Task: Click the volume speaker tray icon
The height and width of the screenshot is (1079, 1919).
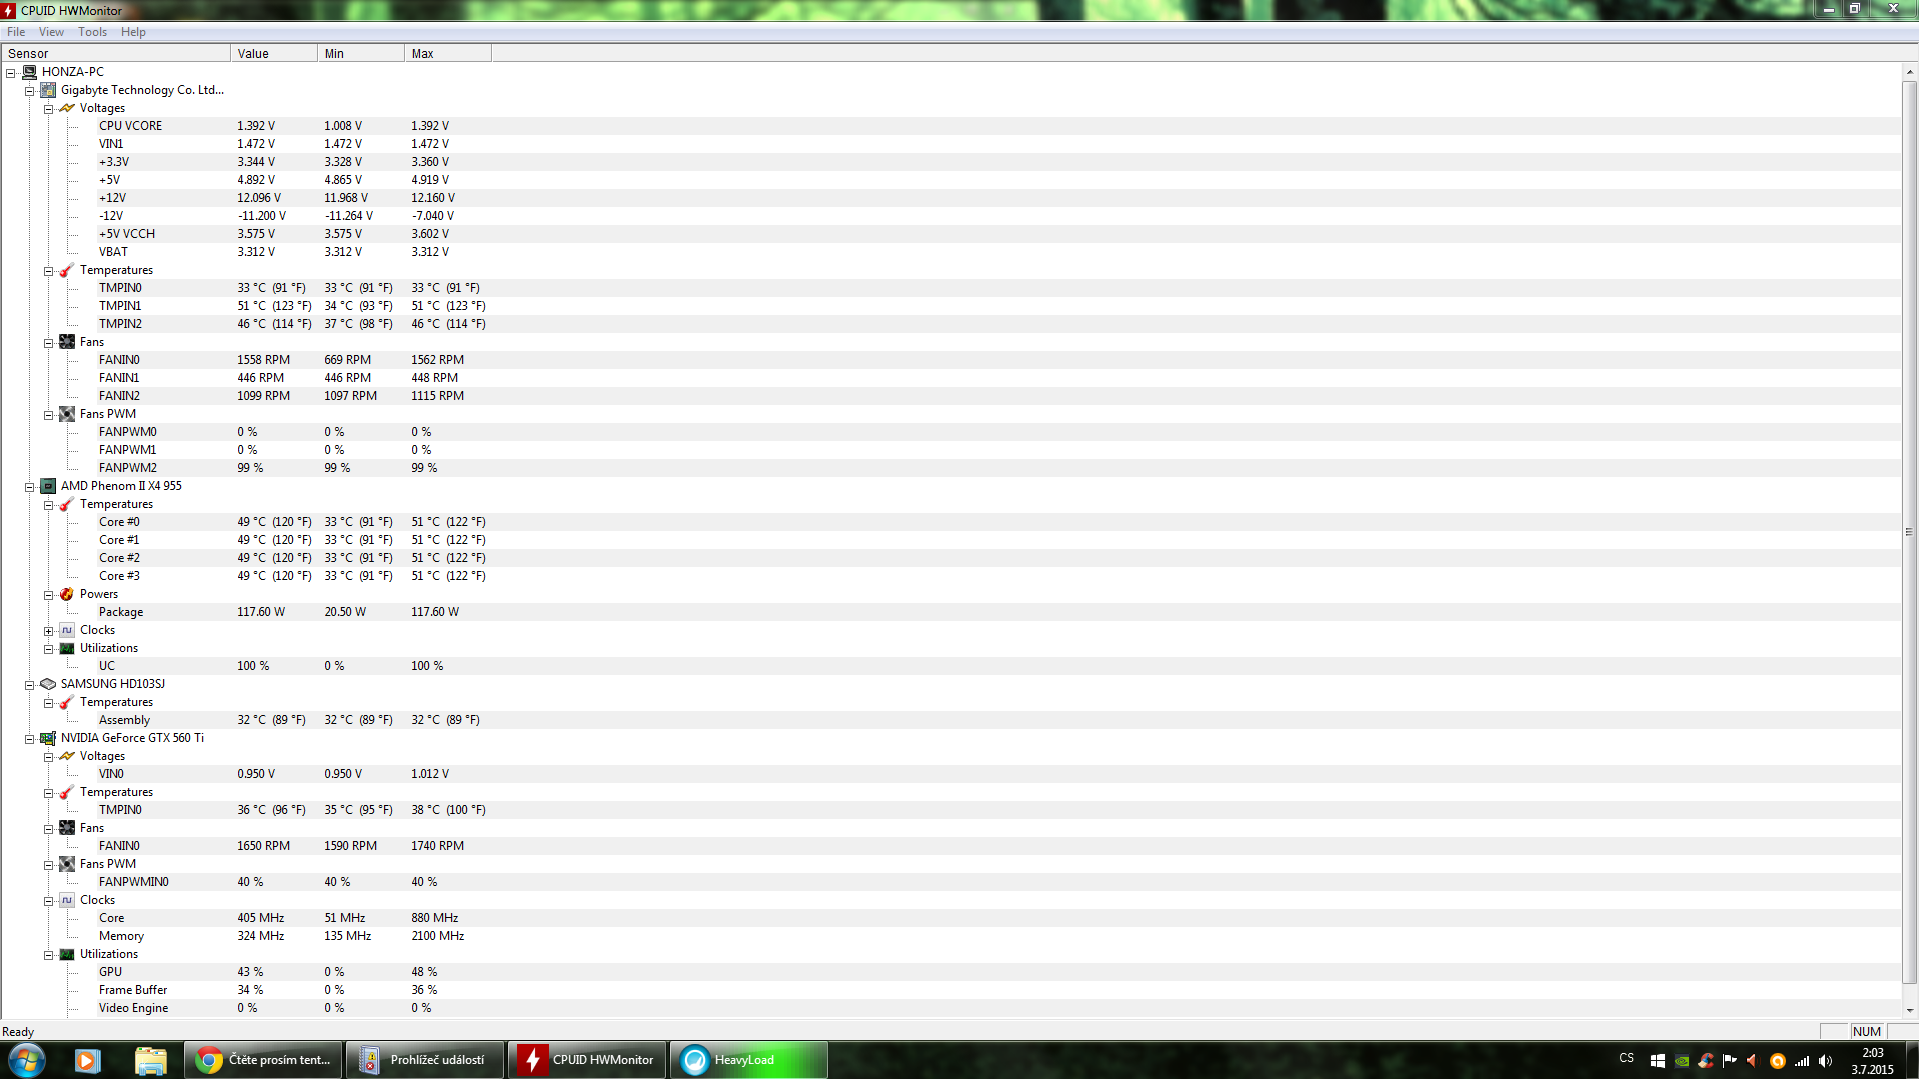Action: 1826,1061
